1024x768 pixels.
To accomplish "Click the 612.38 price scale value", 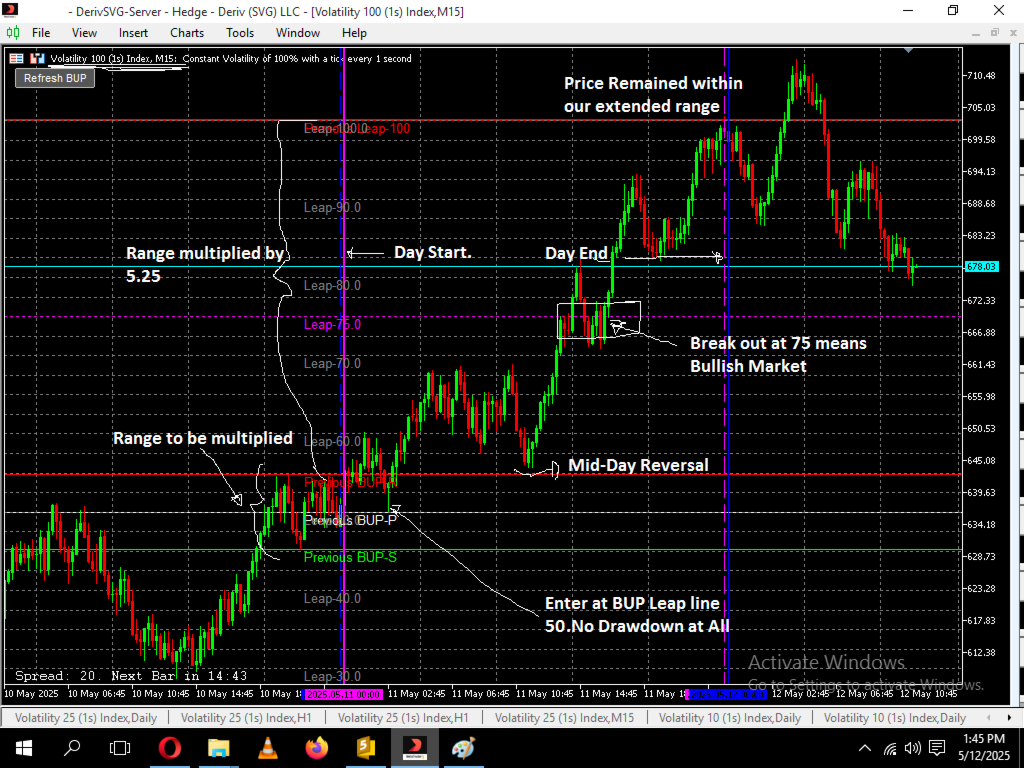I will (x=981, y=652).
